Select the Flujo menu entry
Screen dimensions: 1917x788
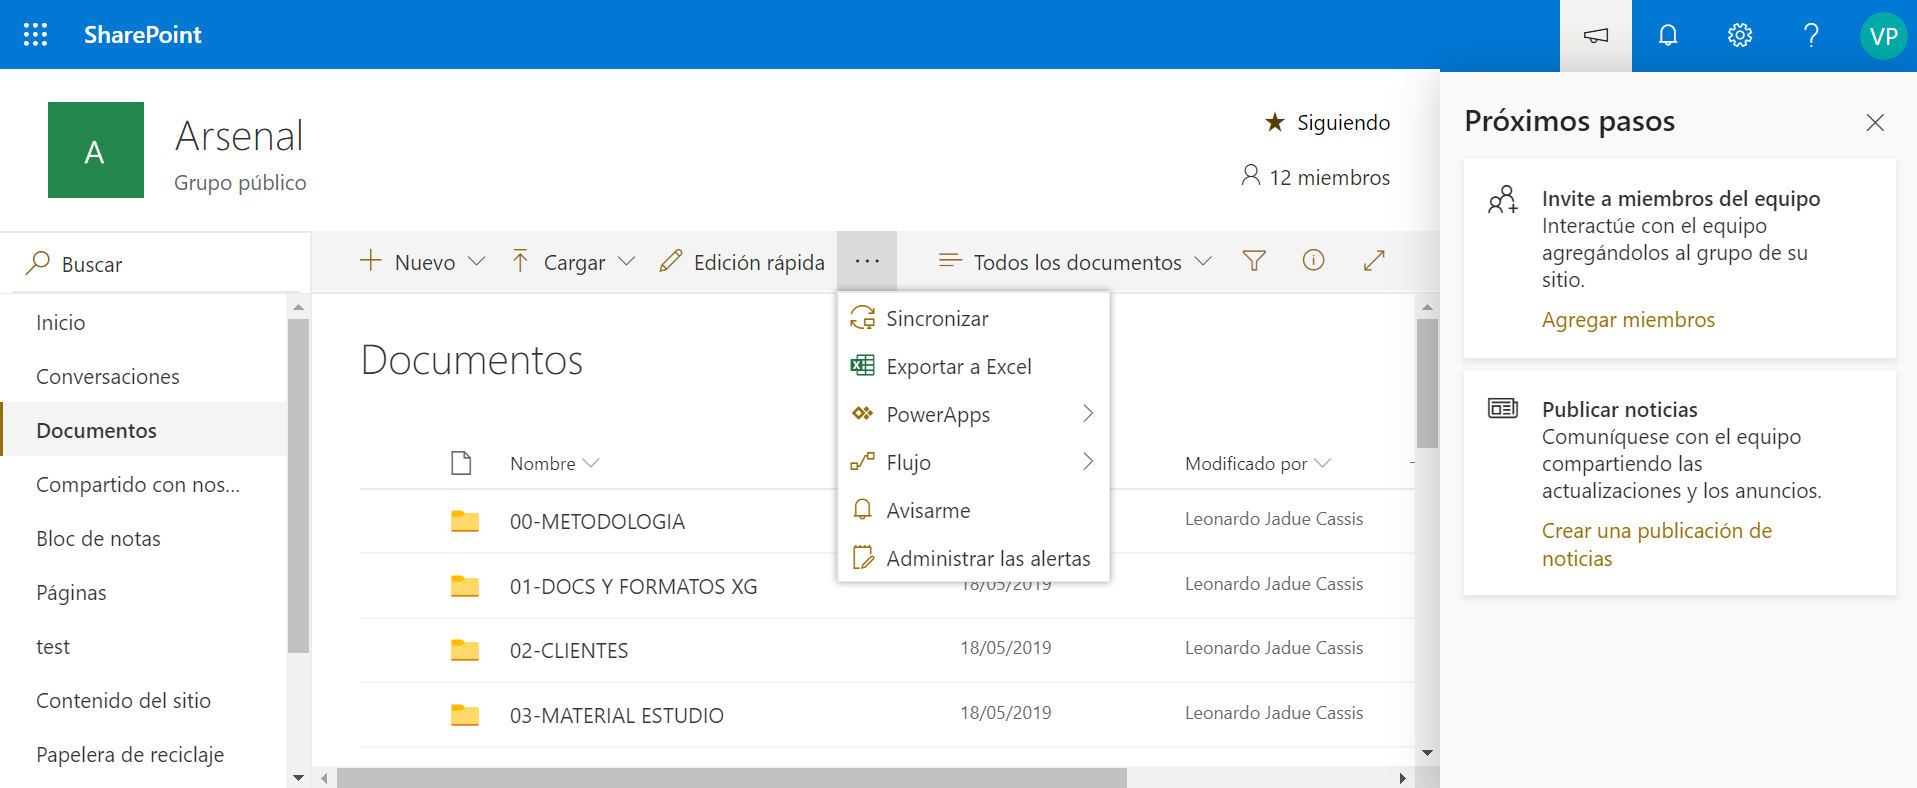[x=974, y=462]
